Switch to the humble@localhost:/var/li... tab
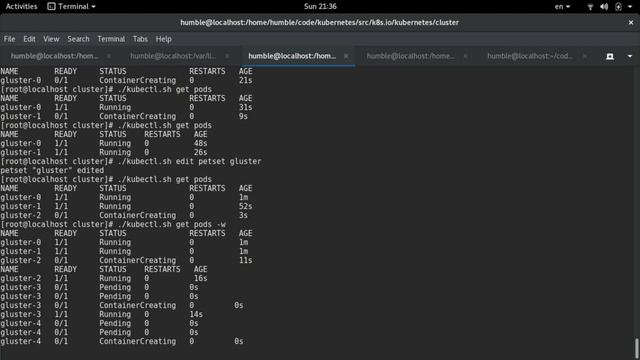The width and height of the screenshot is (640, 360). tap(173, 56)
